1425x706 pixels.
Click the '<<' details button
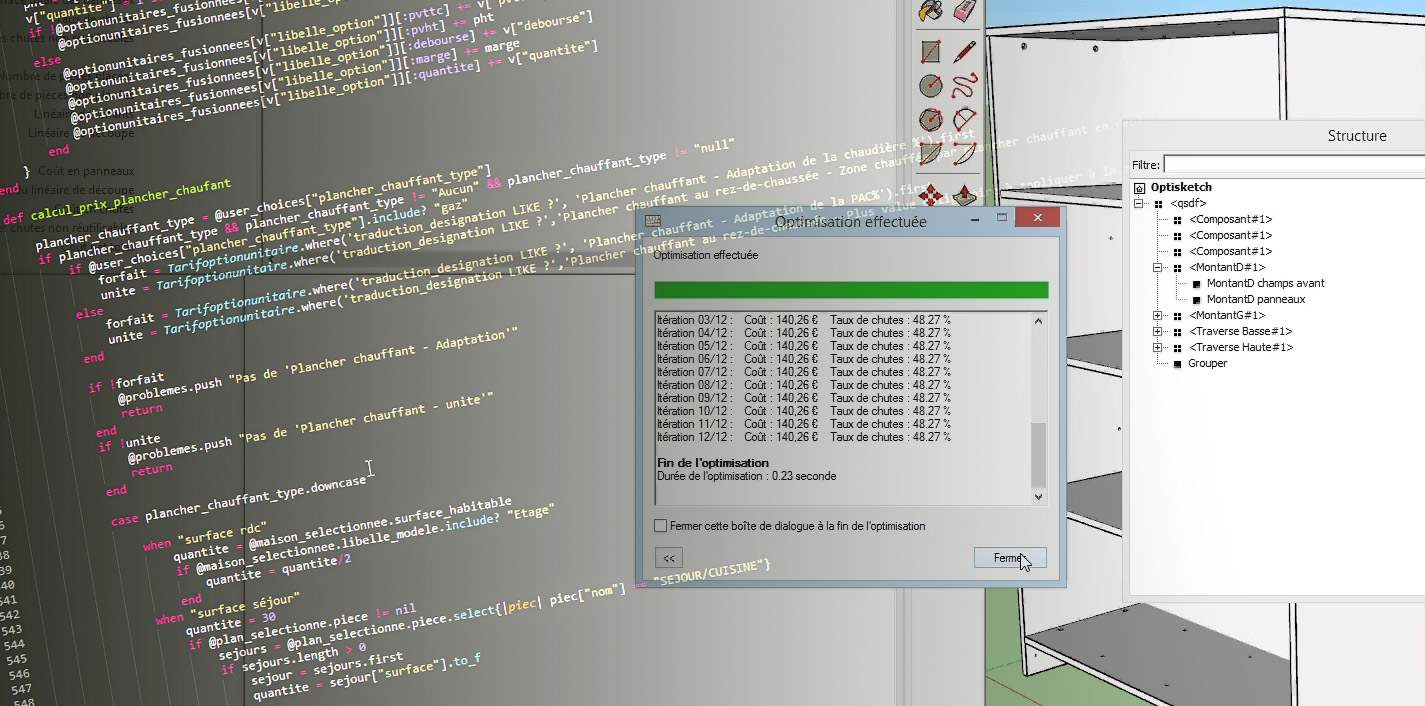[668, 557]
